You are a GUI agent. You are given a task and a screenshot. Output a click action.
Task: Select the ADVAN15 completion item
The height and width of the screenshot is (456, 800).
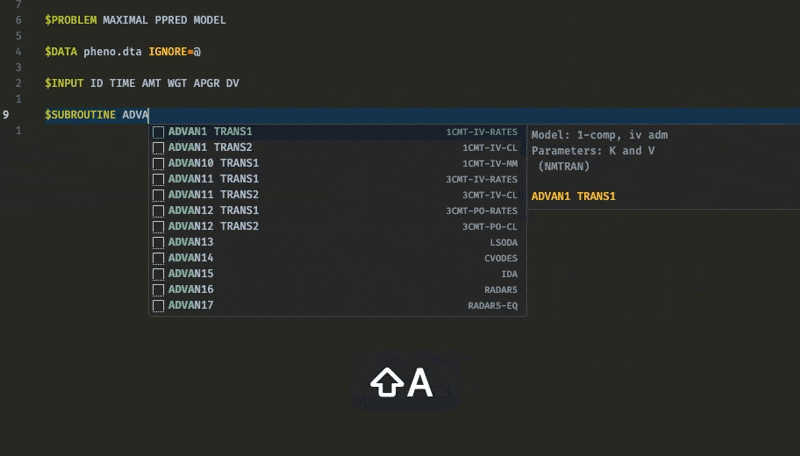[x=337, y=274]
